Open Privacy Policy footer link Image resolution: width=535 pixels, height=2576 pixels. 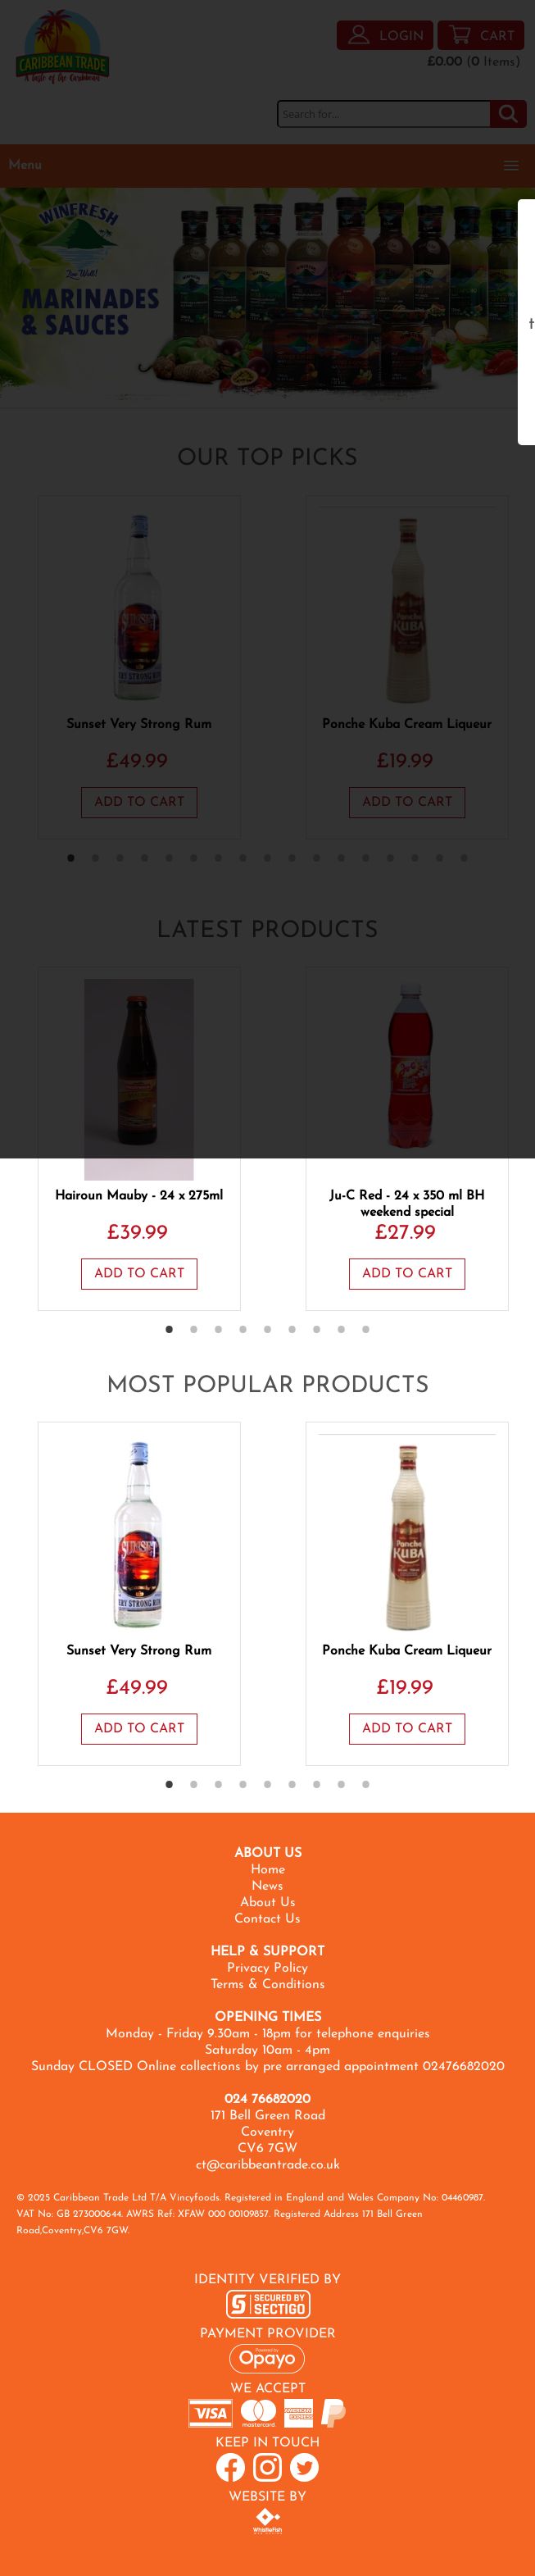point(267,1967)
